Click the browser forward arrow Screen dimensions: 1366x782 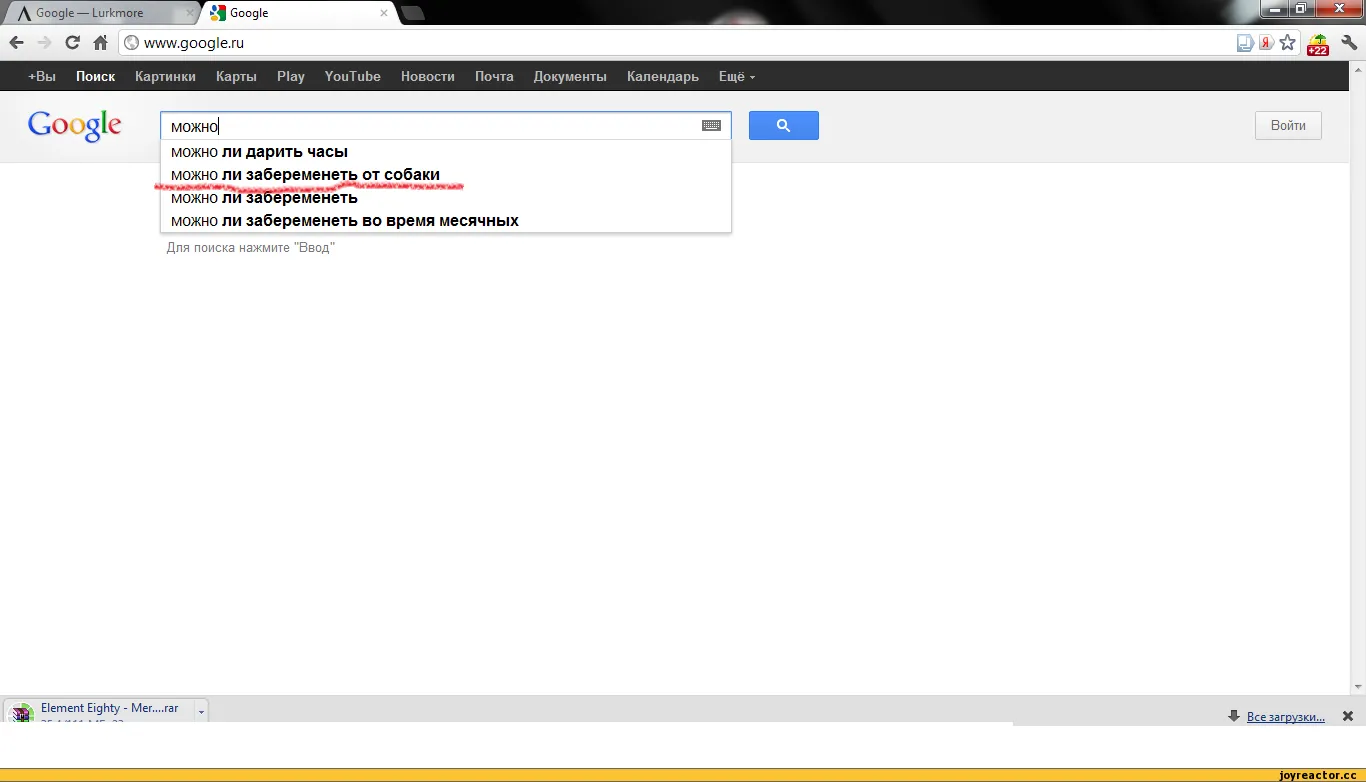pyautogui.click(x=44, y=43)
